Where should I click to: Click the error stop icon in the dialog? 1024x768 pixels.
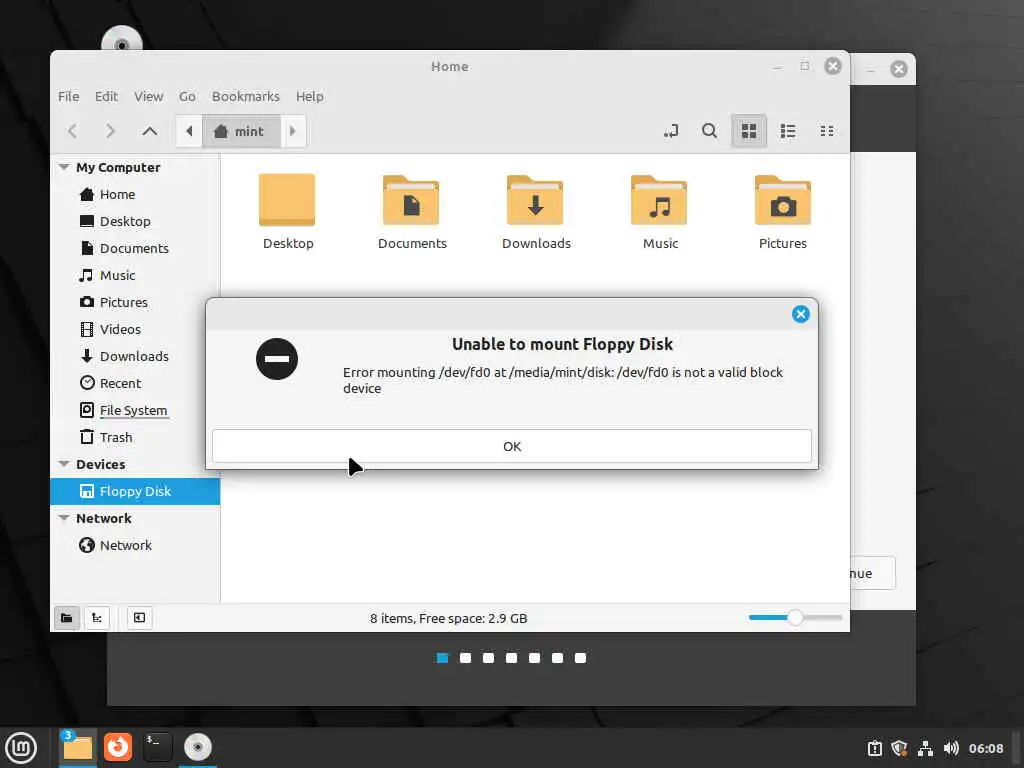(277, 359)
